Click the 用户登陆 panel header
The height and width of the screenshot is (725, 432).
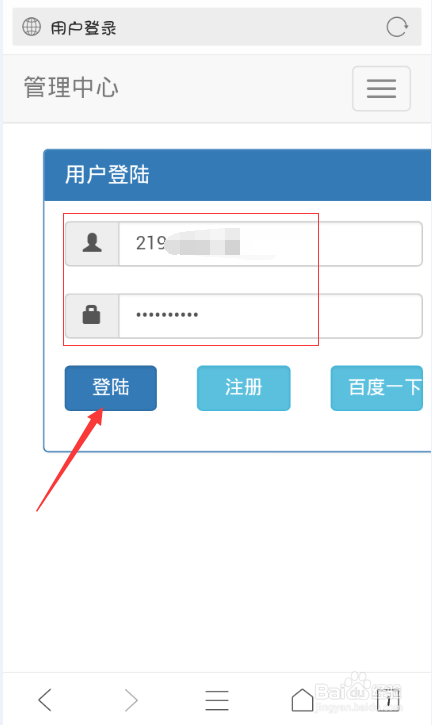click(237, 175)
